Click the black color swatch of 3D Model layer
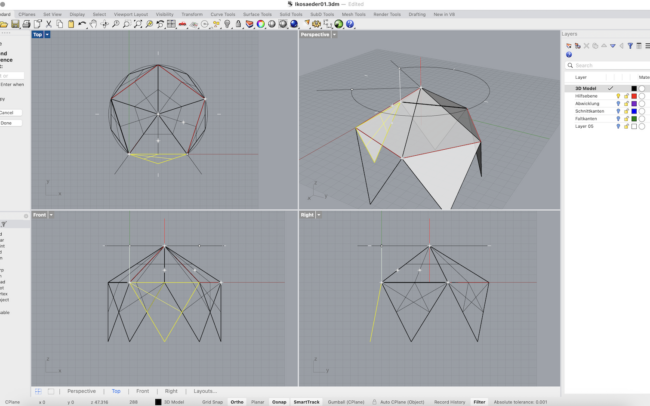The height and width of the screenshot is (406, 650). pos(634,88)
